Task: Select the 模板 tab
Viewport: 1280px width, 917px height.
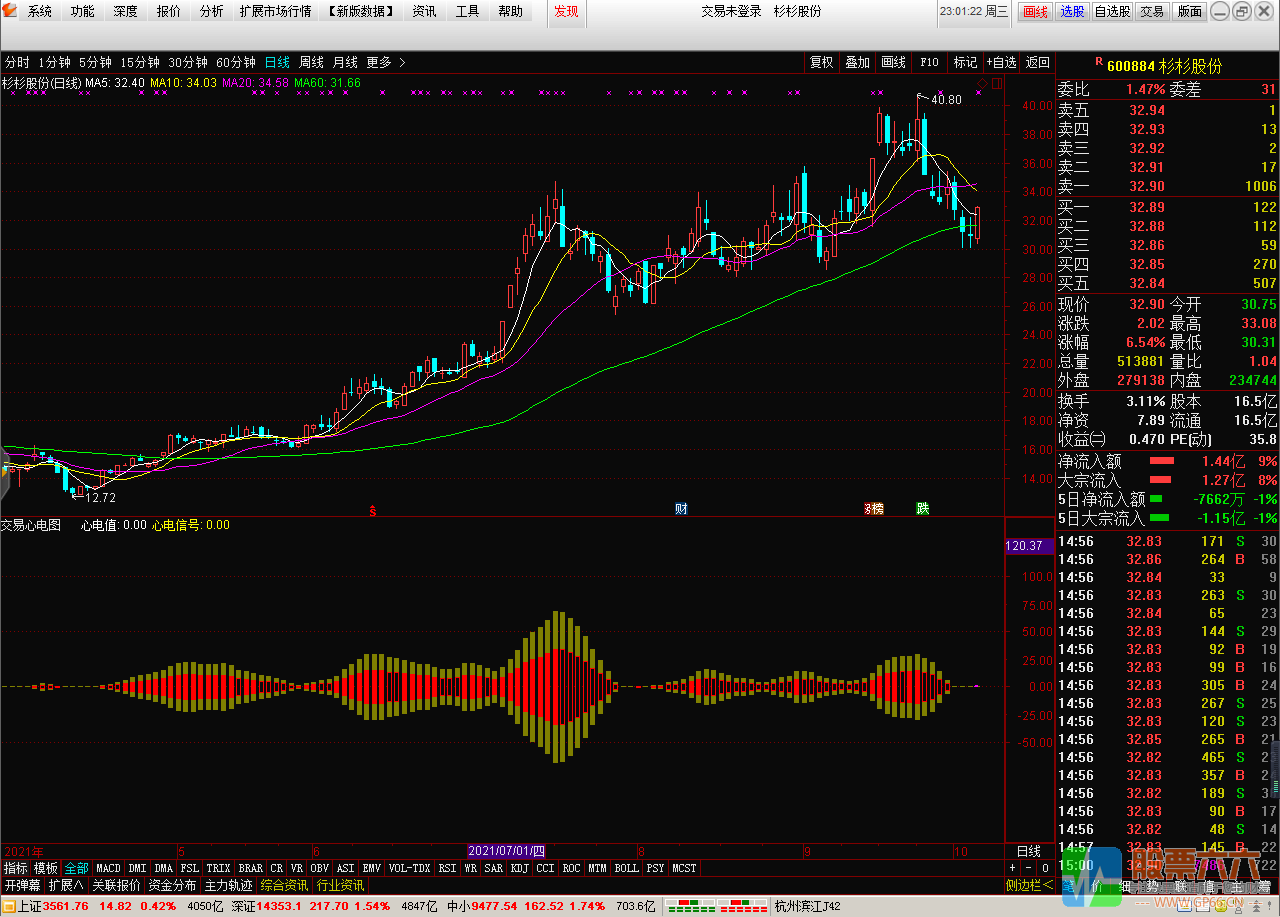Action: click(46, 868)
